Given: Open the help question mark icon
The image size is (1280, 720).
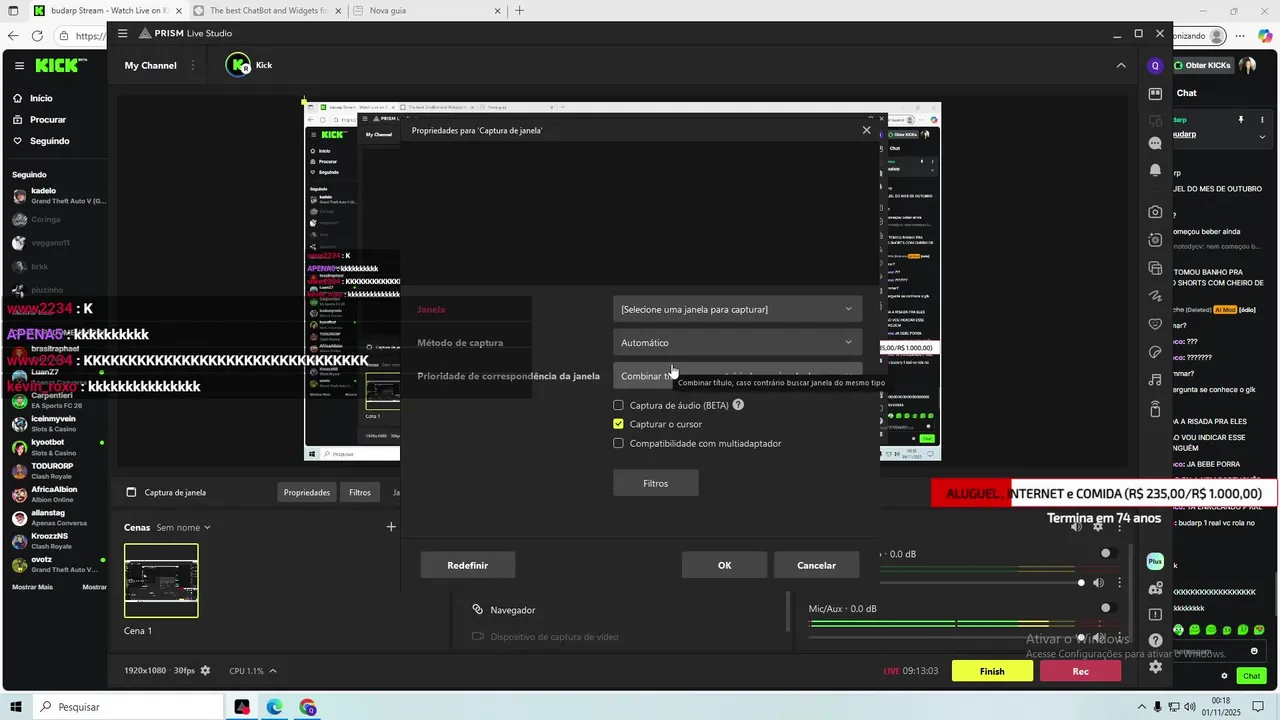Looking at the screenshot, I should (1155, 640).
